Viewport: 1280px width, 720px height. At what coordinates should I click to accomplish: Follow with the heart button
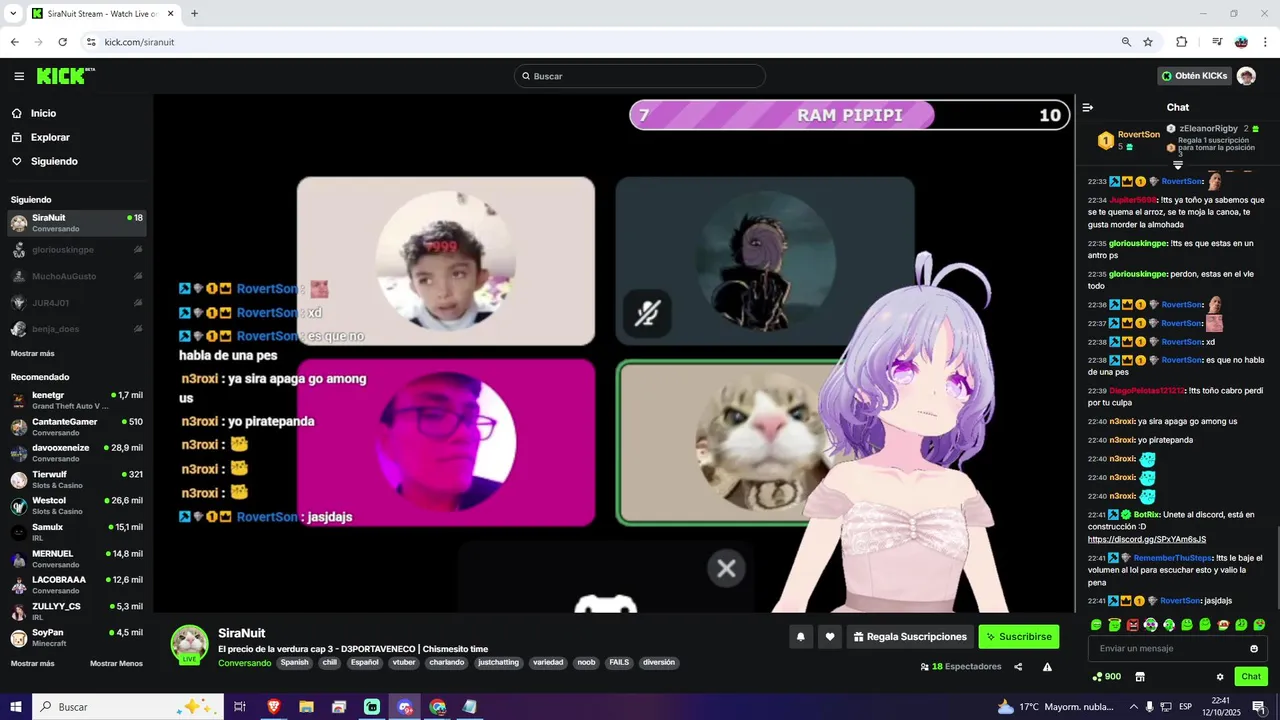coord(829,636)
